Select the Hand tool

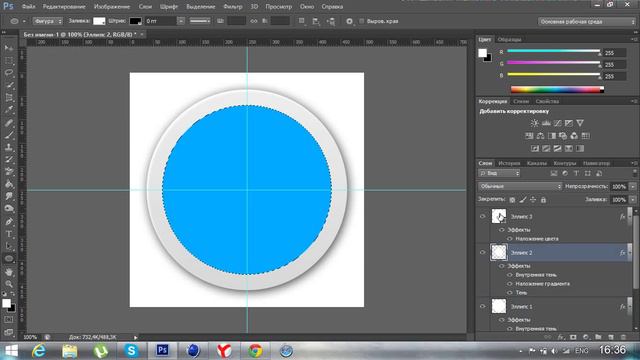point(9,272)
